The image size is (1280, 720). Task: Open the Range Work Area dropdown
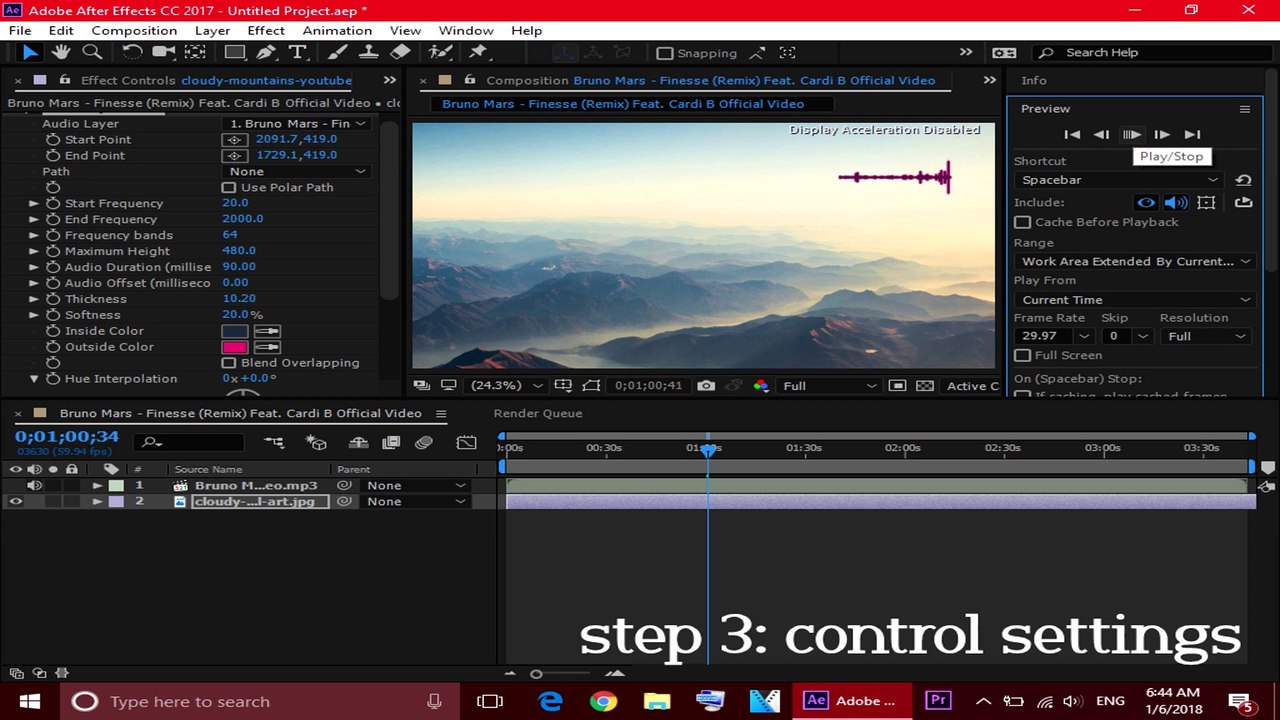[x=1135, y=262]
